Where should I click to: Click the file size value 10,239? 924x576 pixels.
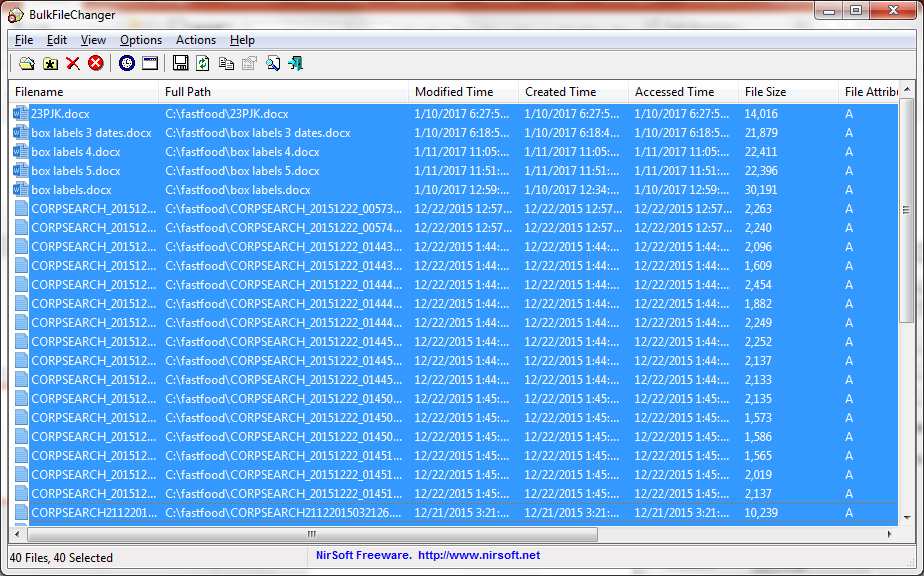(761, 513)
